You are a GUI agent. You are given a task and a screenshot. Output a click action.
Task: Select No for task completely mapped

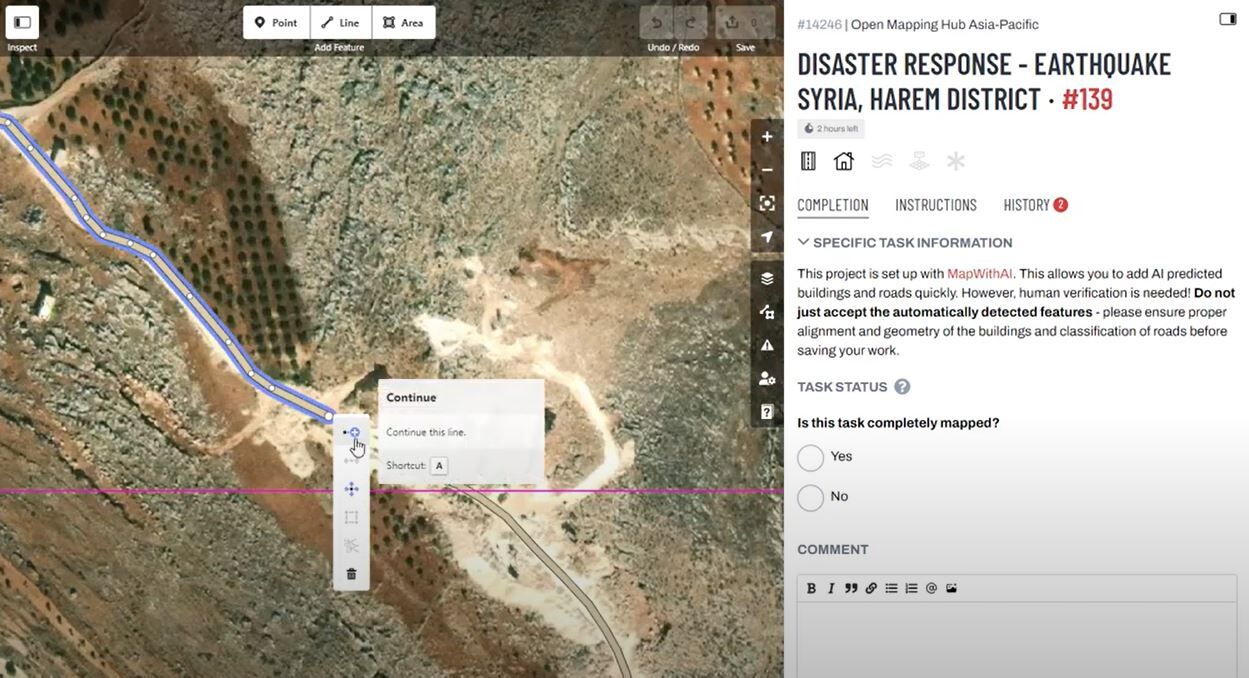click(811, 497)
